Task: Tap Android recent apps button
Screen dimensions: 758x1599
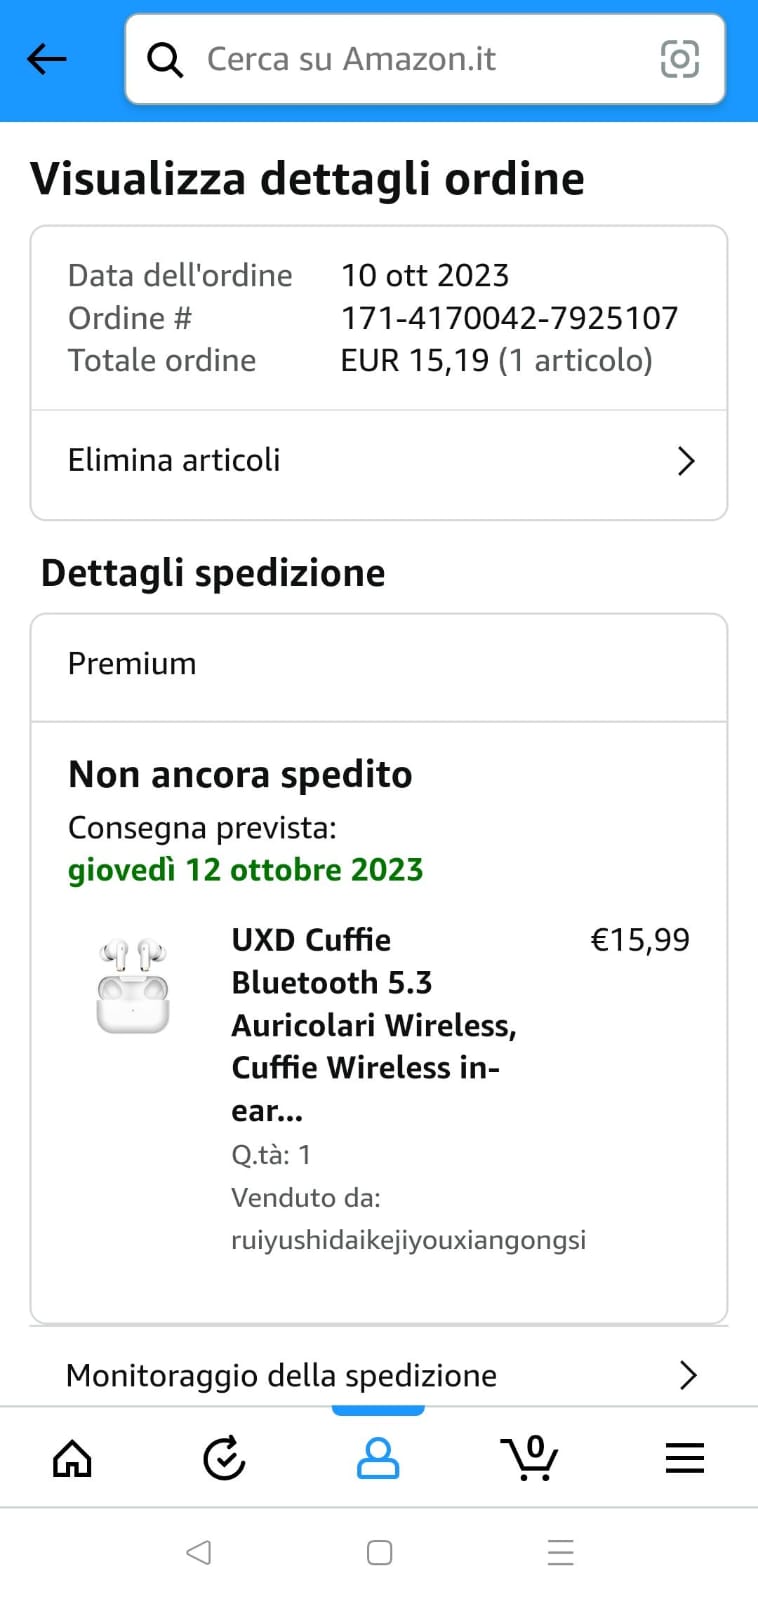Action: point(561,1552)
